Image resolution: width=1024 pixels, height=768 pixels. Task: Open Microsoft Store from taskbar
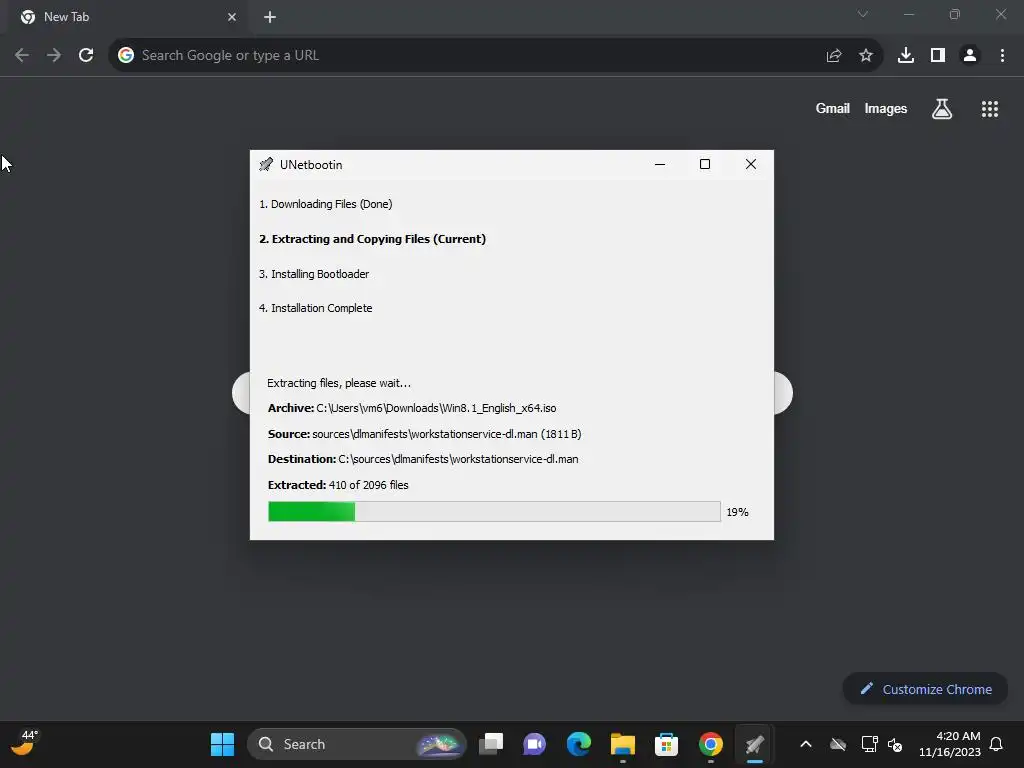tap(666, 744)
